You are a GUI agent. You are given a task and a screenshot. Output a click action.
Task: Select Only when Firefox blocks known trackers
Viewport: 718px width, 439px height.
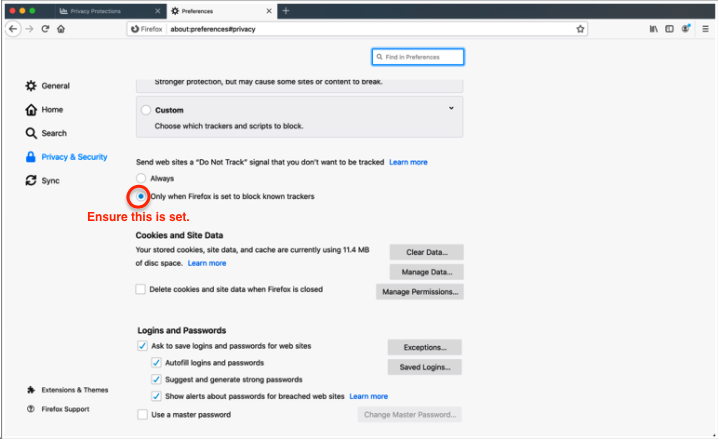(141, 196)
